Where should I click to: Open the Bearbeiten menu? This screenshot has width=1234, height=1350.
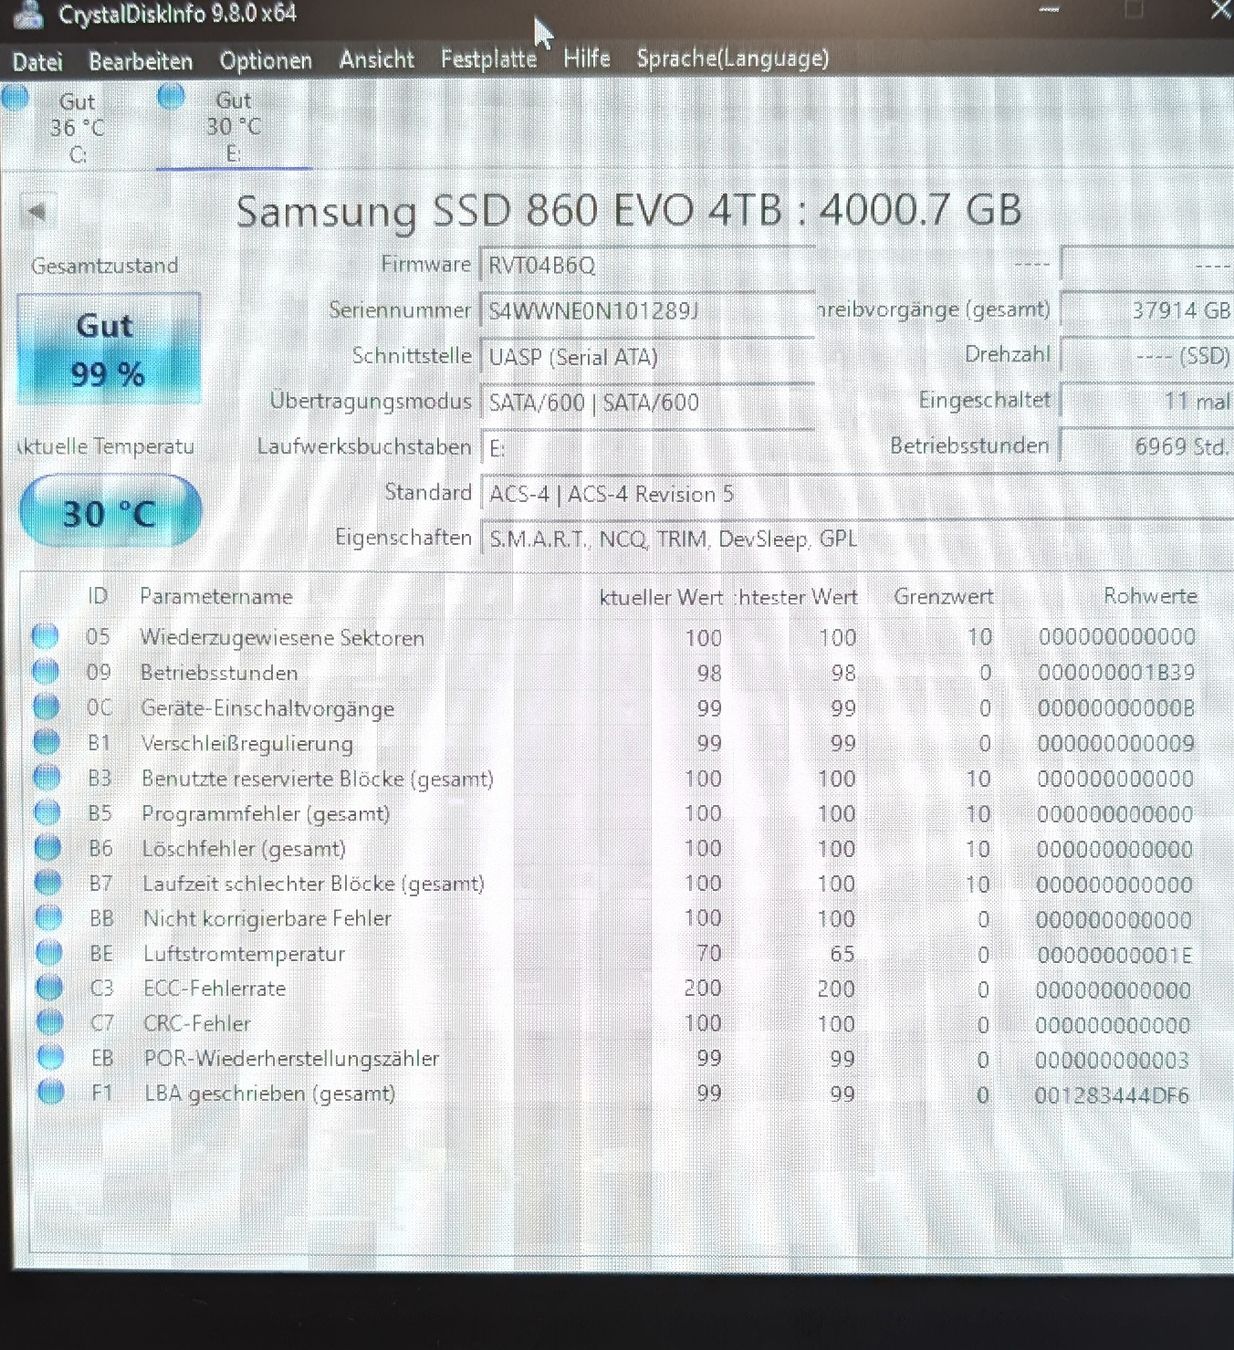141,62
